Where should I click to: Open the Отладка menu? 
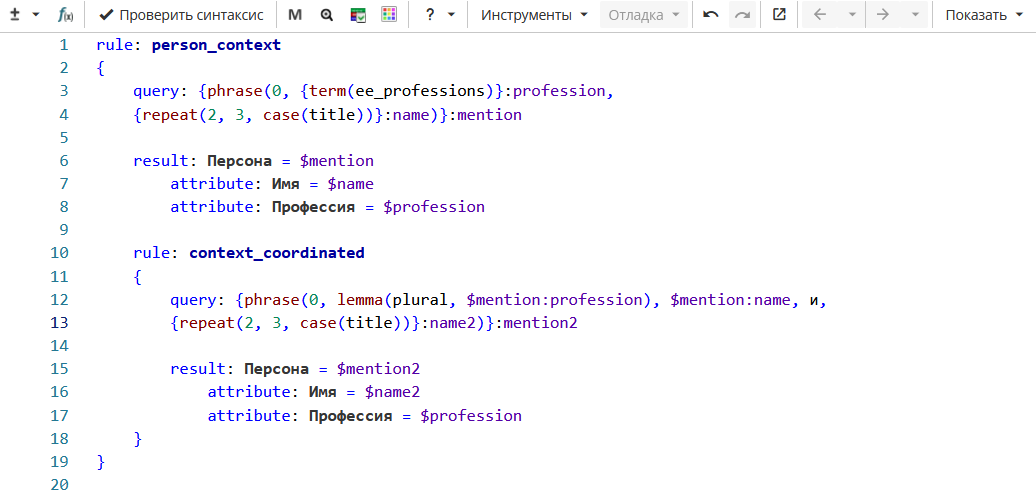644,15
